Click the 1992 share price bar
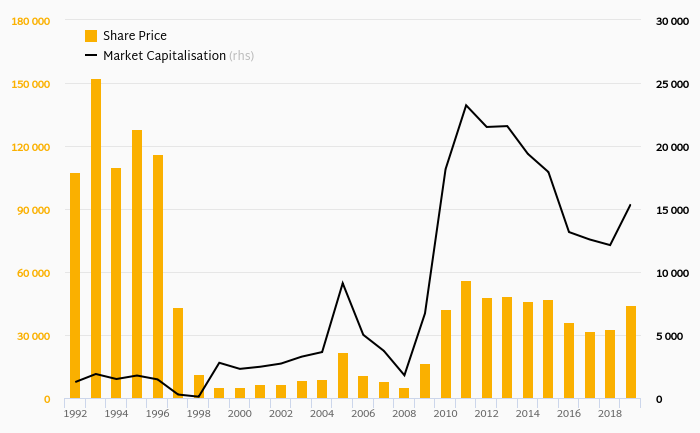The width and height of the screenshot is (700, 433). pyautogui.click(x=75, y=286)
